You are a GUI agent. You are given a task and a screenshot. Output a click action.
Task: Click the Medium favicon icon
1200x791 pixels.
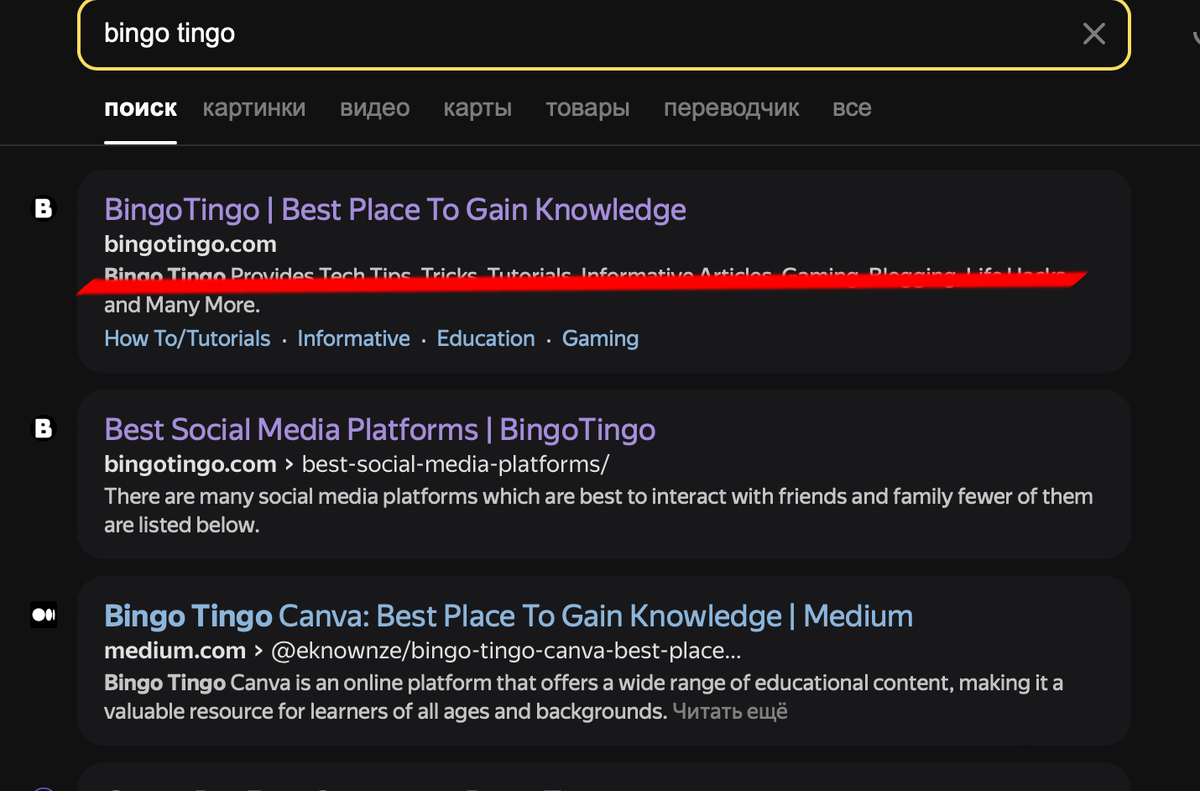(x=43, y=615)
